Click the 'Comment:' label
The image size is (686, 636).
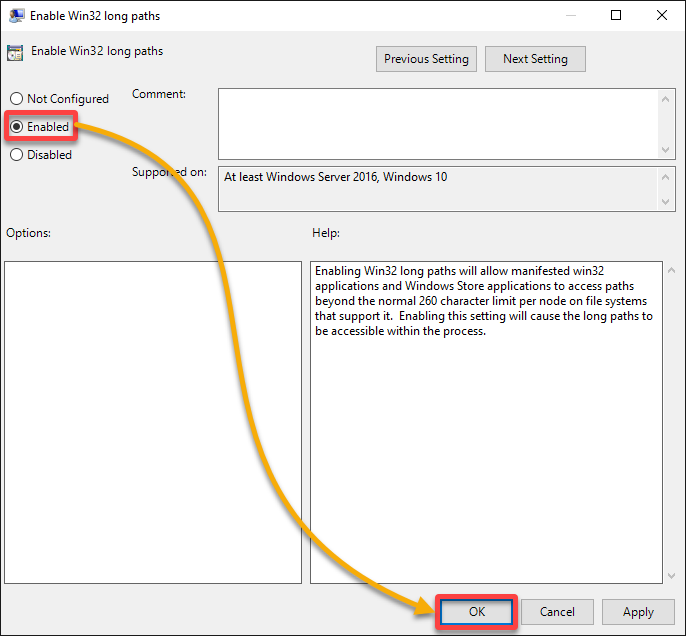pyautogui.click(x=159, y=94)
